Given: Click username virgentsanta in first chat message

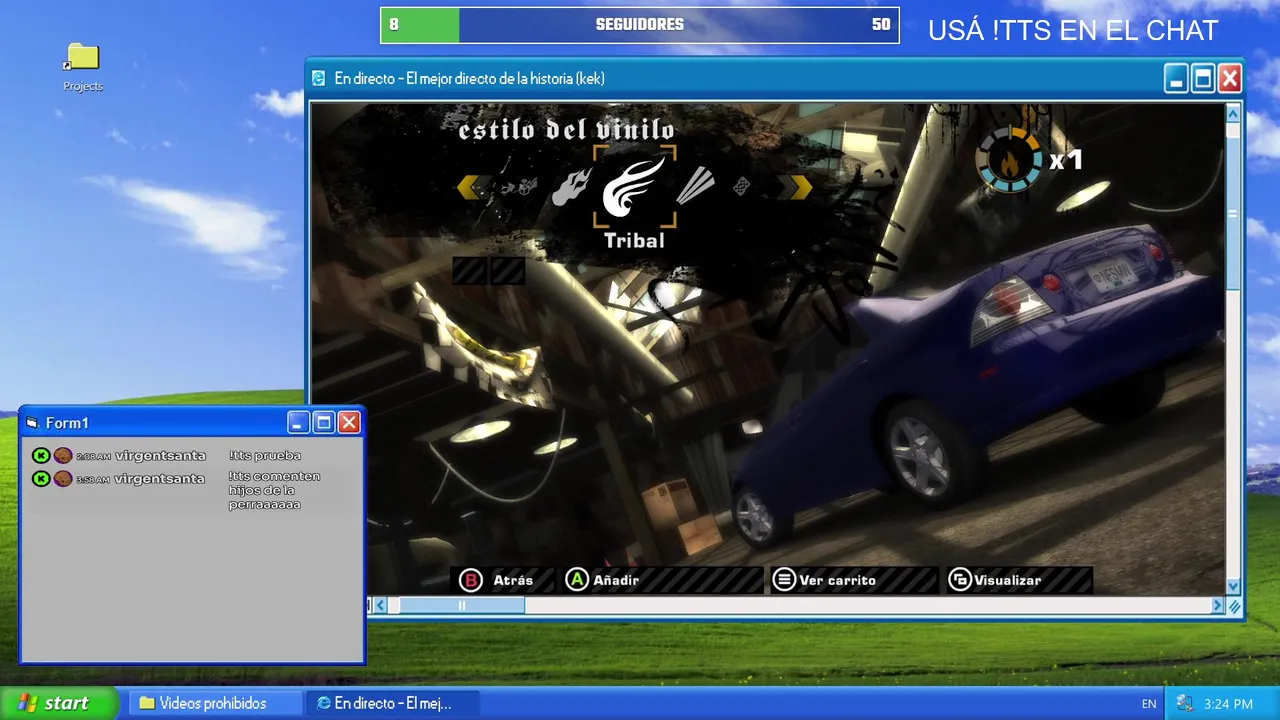Looking at the screenshot, I should pyautogui.click(x=160, y=456).
